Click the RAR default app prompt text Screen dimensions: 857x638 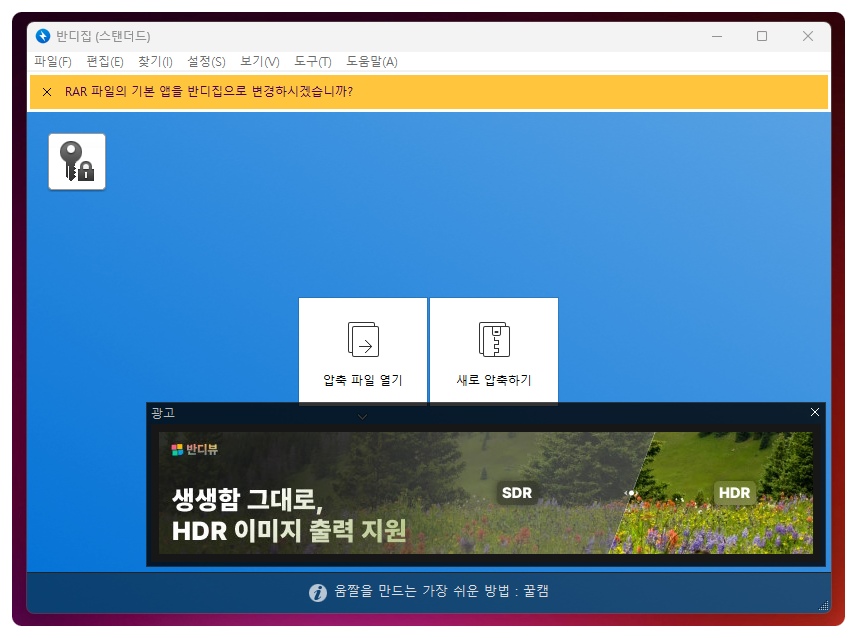[x=209, y=91]
